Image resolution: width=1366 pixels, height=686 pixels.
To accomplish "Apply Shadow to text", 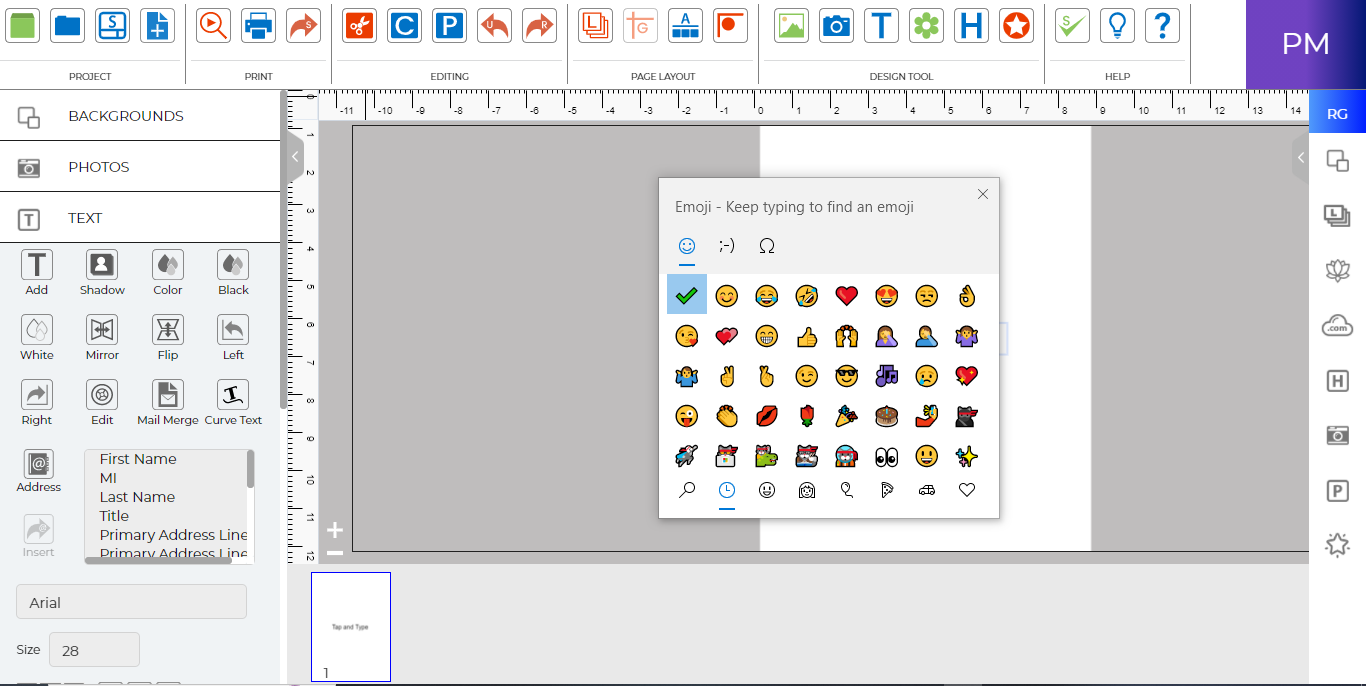I will coord(102,273).
